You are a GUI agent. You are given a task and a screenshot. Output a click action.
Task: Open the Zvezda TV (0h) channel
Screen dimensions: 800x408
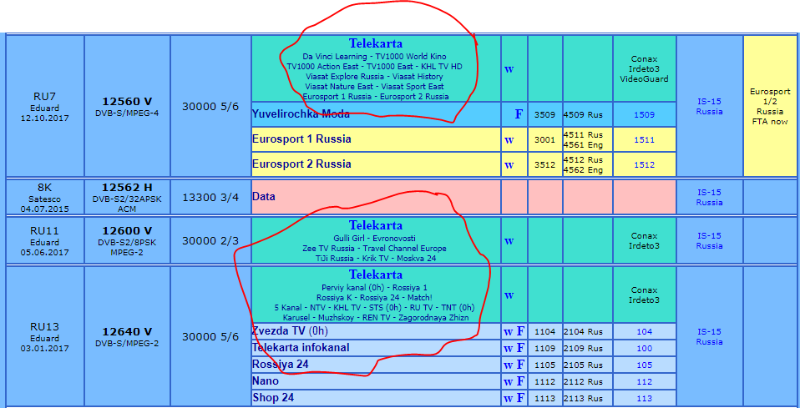290,332
